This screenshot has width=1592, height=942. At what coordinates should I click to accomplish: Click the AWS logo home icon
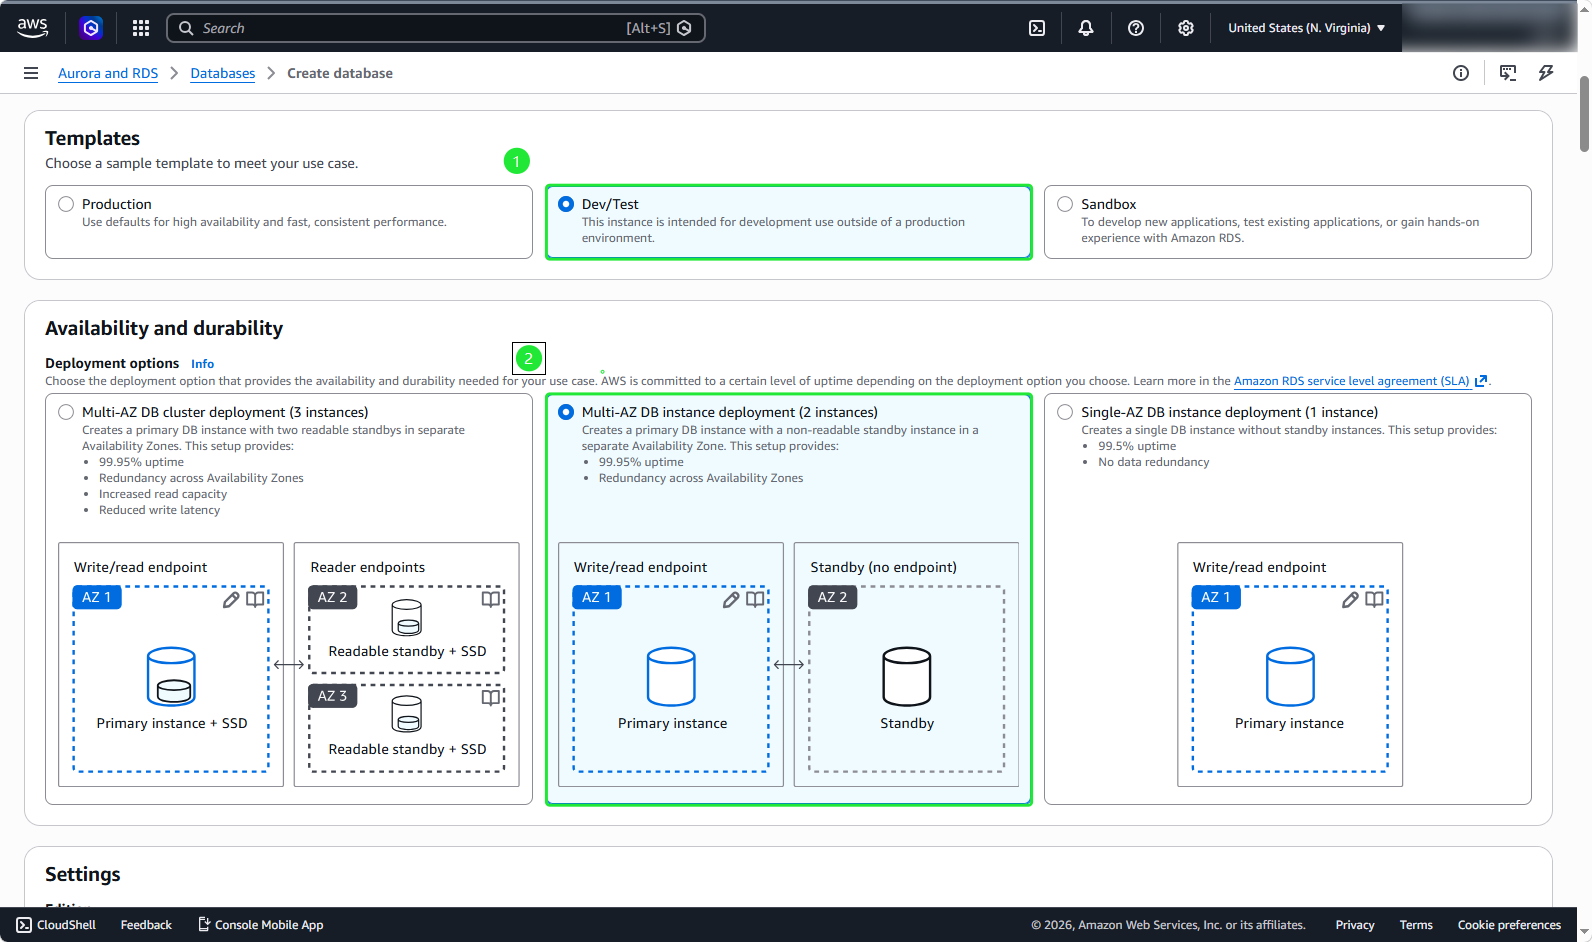[x=33, y=28]
